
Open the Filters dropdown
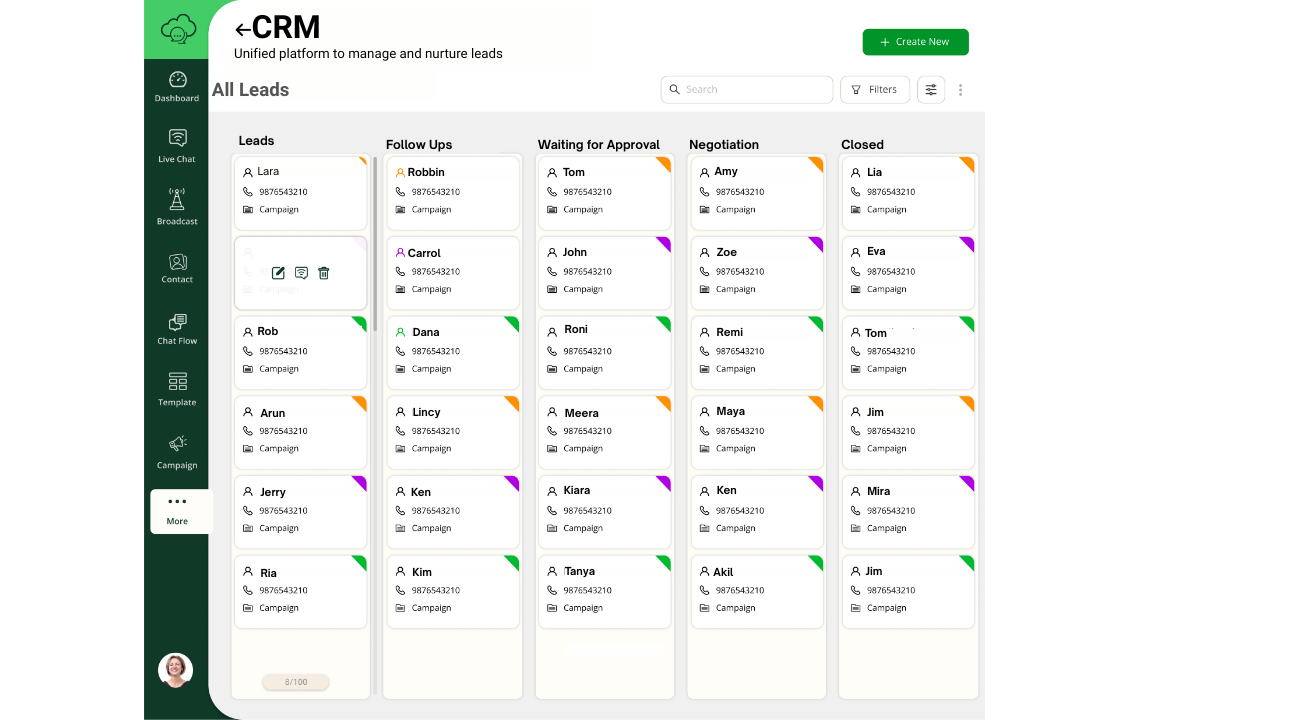pos(874,90)
